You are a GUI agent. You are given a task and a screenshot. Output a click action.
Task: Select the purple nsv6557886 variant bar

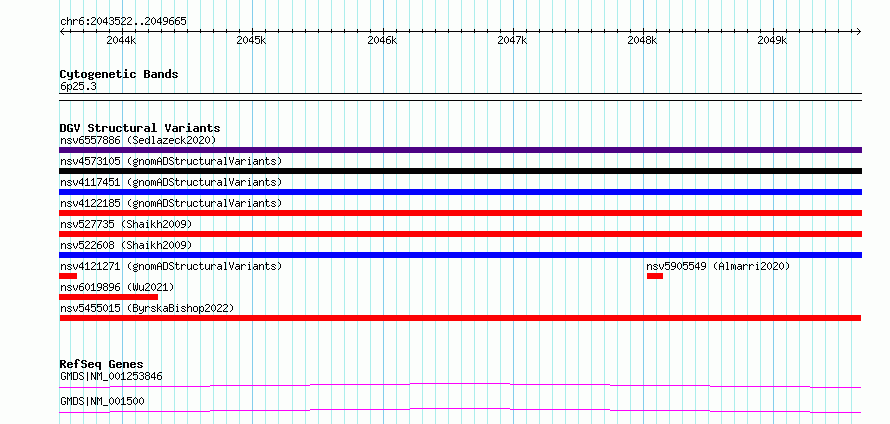pyautogui.click(x=460, y=150)
